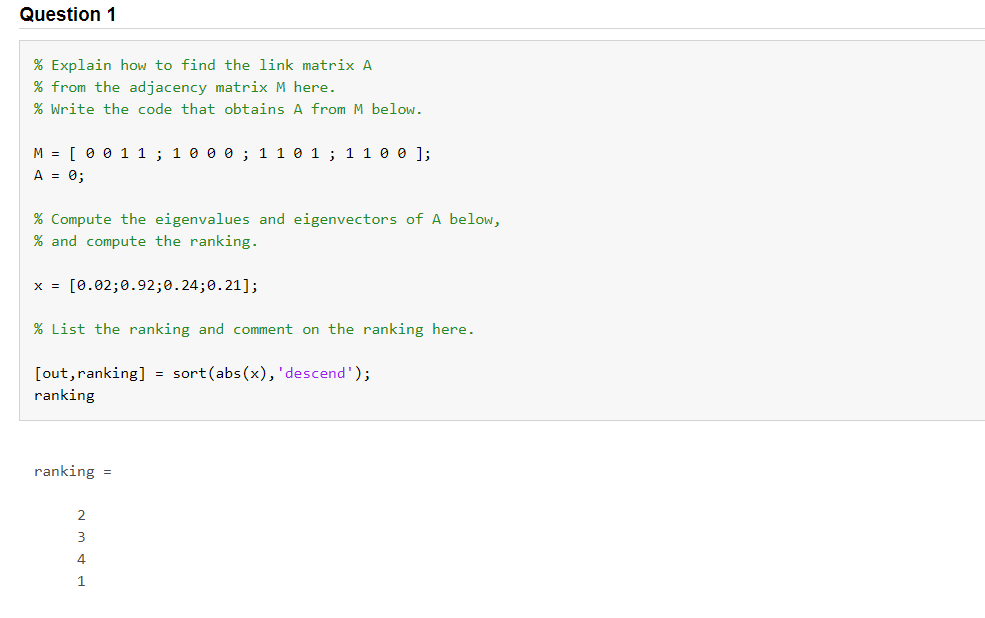This screenshot has height=618, width=985.
Task: Click the 'ranking =' output label
Action: [73, 472]
